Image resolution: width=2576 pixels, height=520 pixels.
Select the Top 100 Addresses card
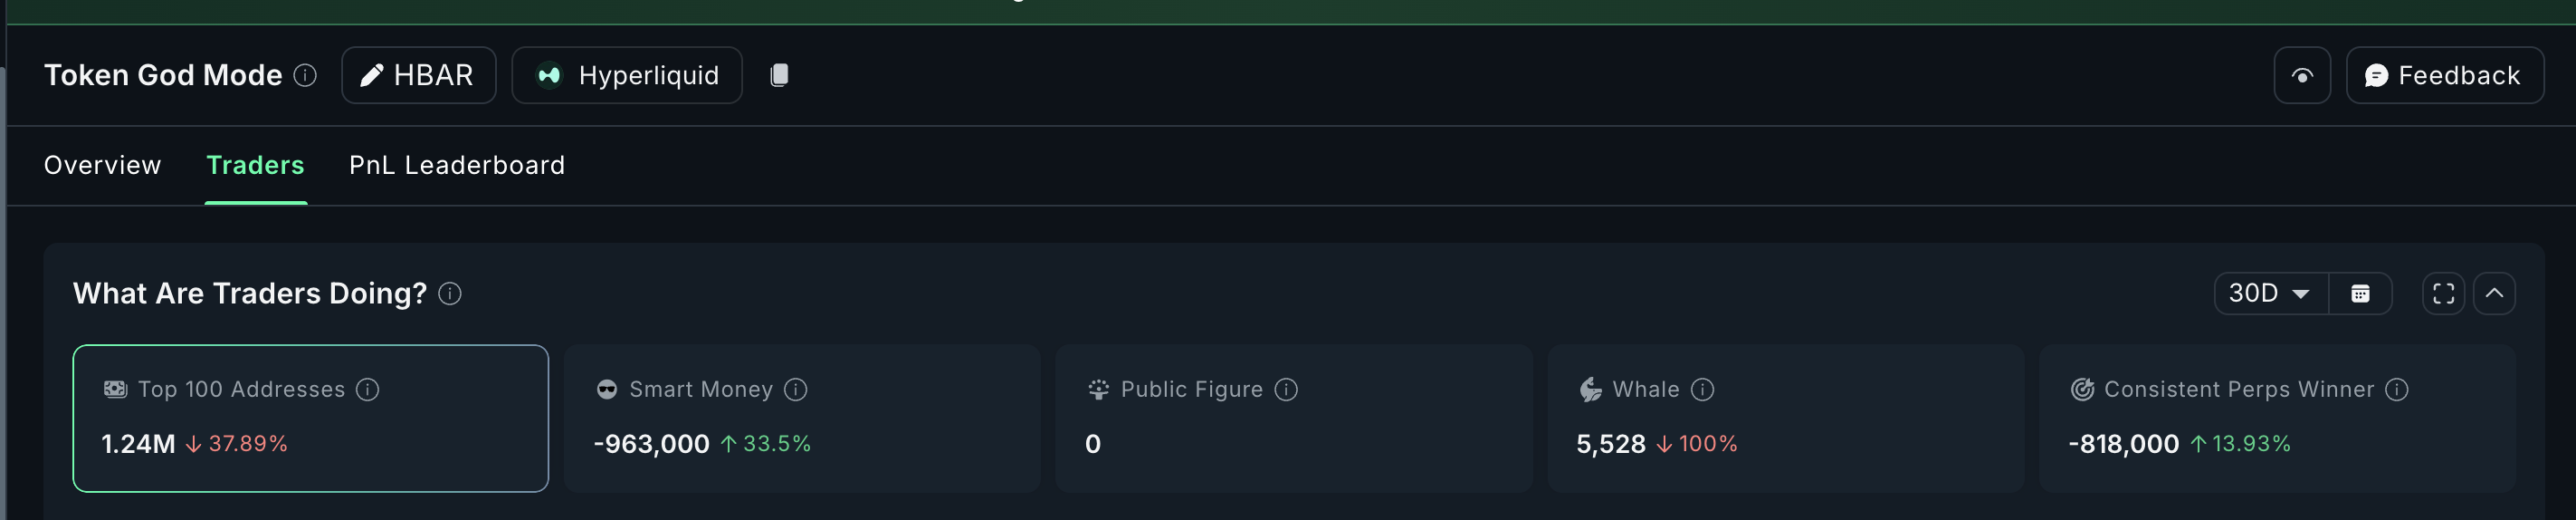(310, 418)
